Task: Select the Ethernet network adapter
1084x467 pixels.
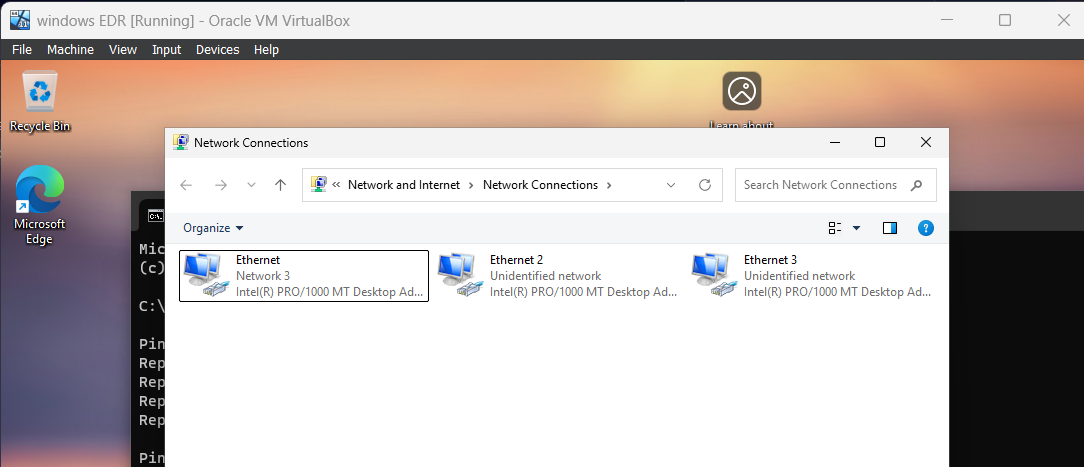Action: (x=303, y=275)
